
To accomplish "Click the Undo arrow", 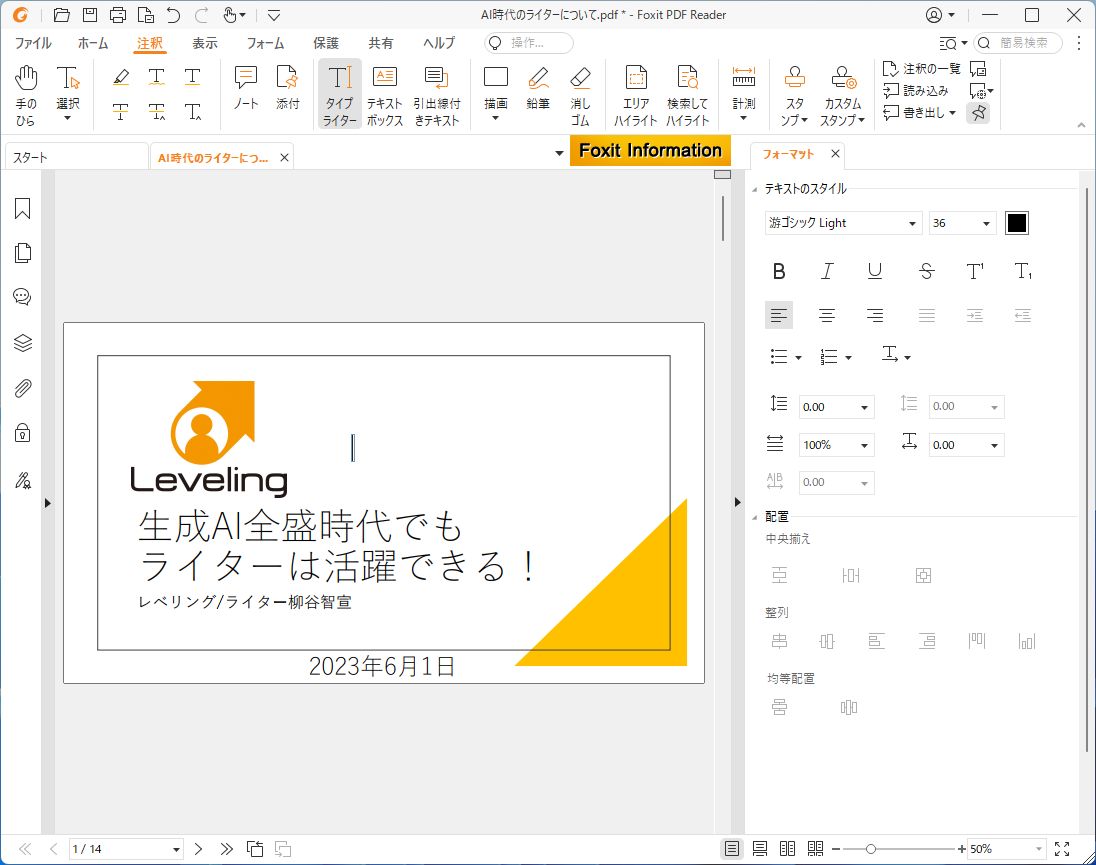I will click(x=173, y=15).
